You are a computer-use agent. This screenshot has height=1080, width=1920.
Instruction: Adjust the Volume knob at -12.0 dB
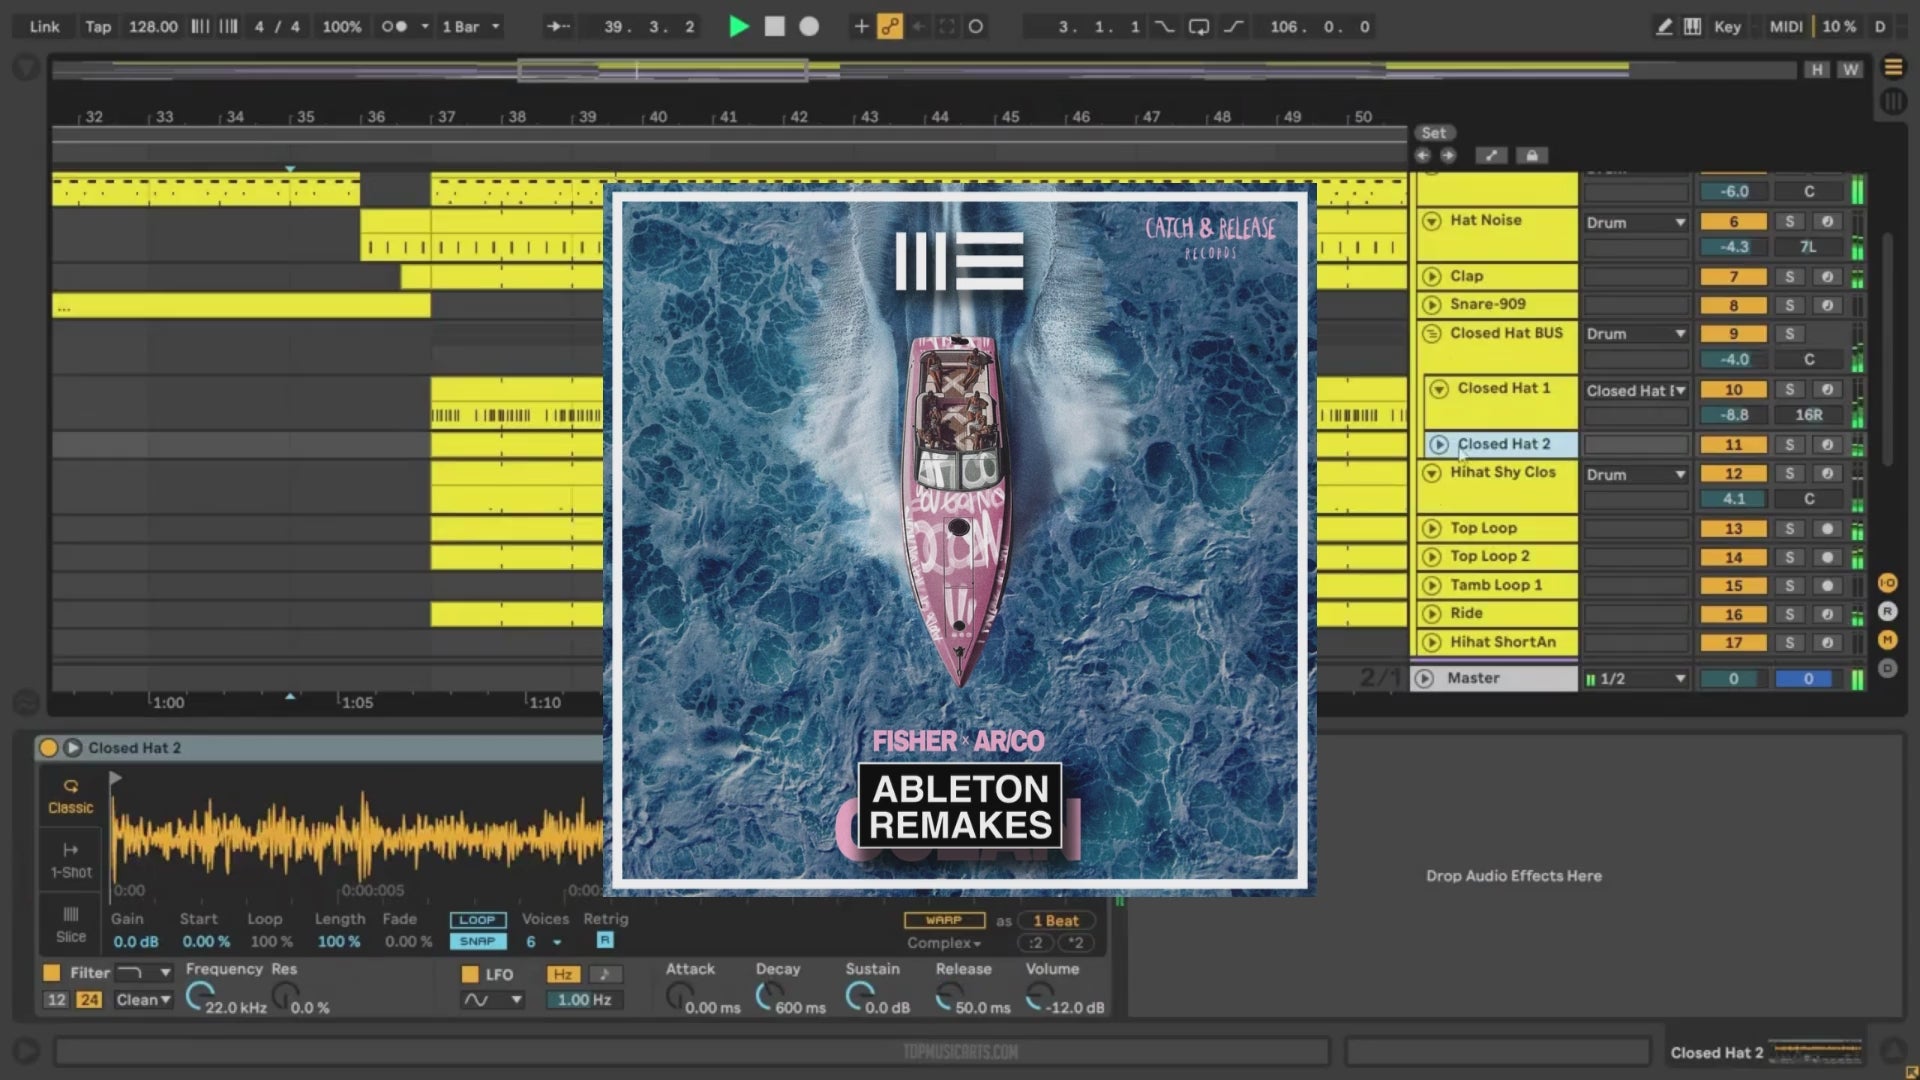coord(1039,995)
